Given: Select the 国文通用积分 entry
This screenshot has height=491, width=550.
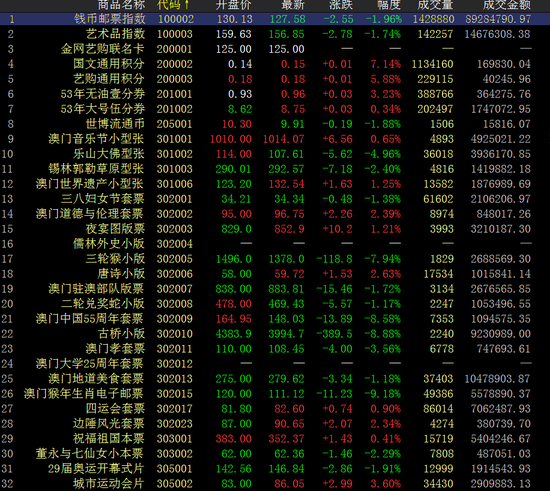Looking at the screenshot, I should pos(109,64).
